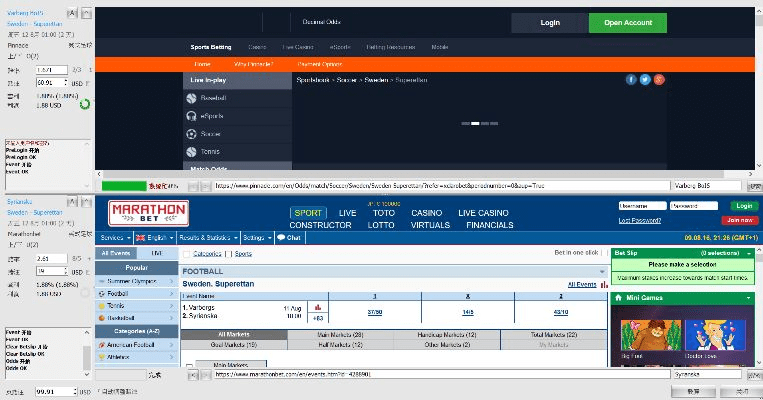The width and height of the screenshot is (763, 400).
Task: Open the Services dropdown menu
Action: click(x=113, y=238)
